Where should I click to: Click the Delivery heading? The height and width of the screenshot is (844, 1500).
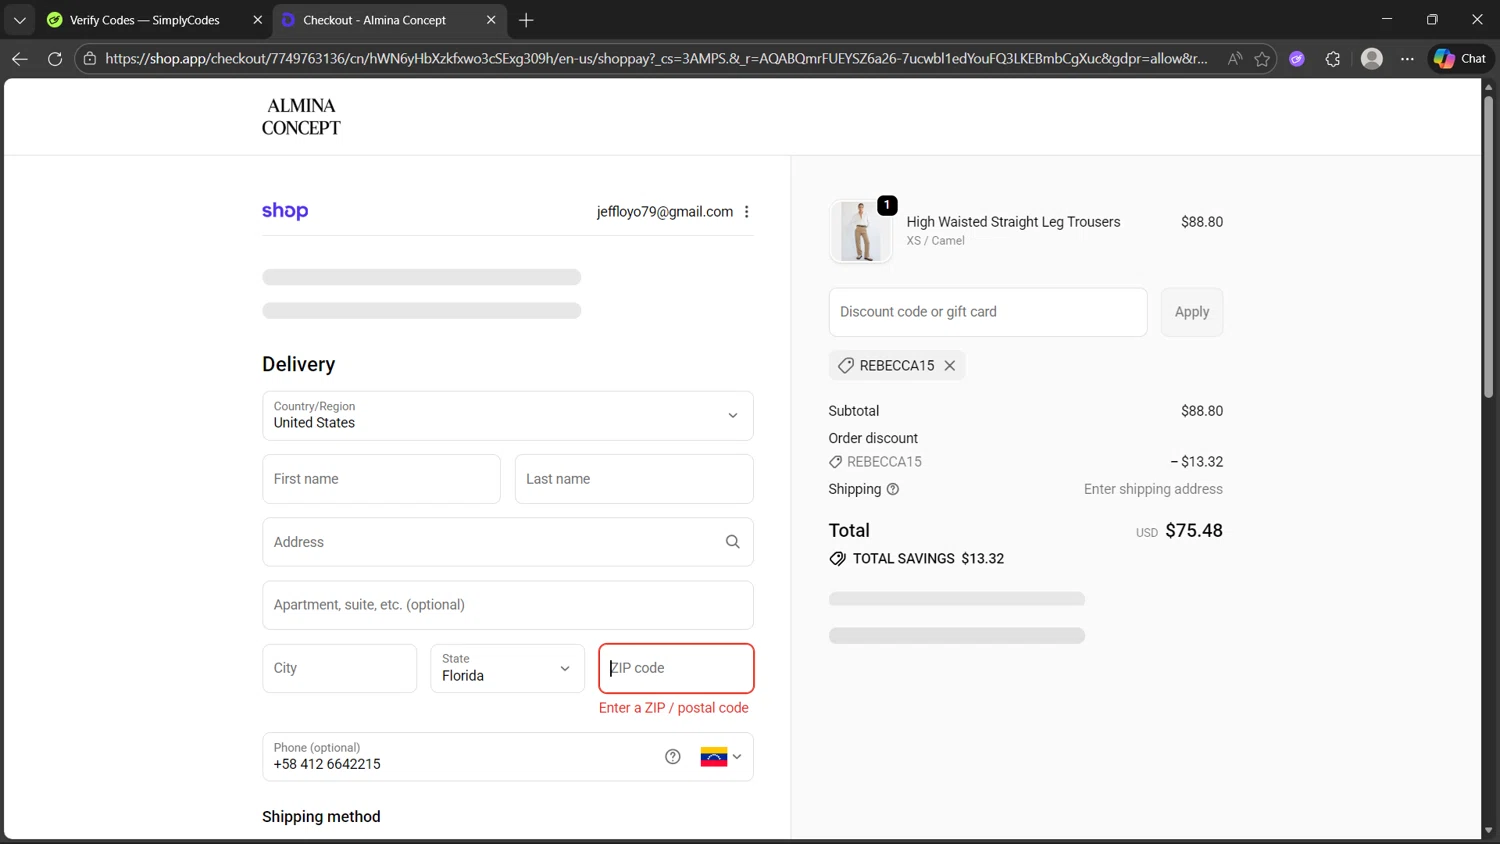point(299,364)
